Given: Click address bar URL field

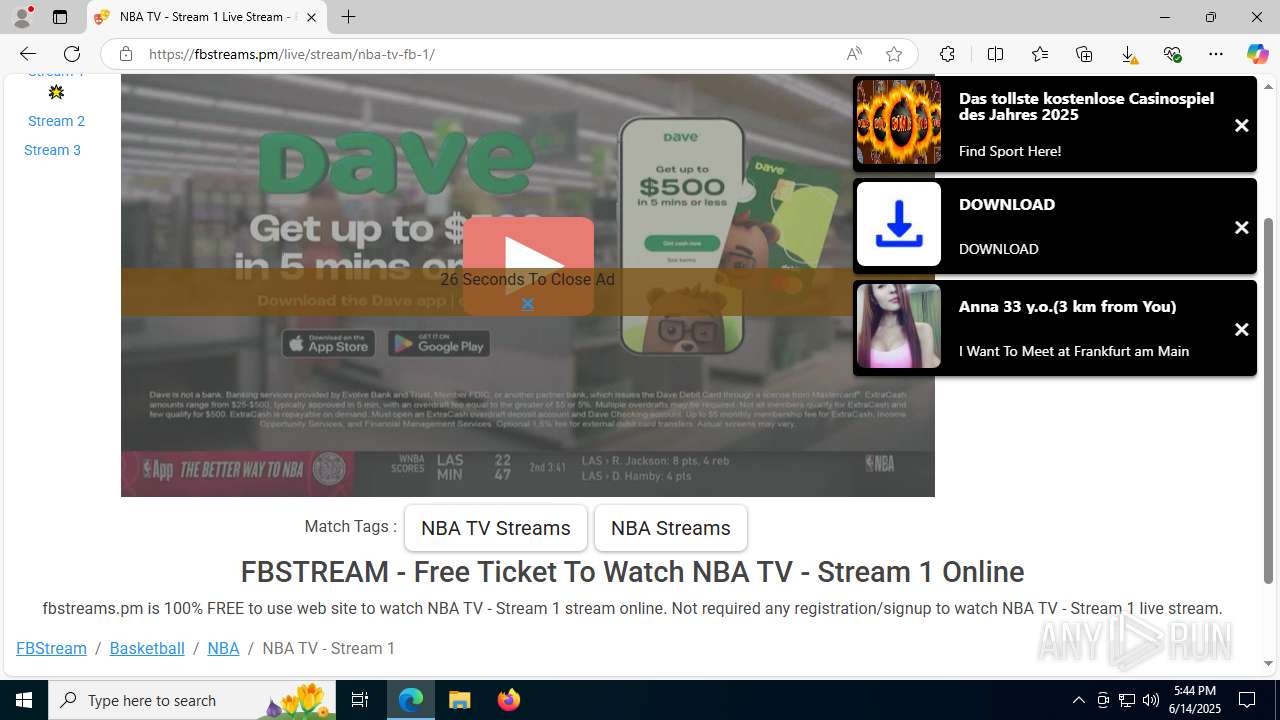Looking at the screenshot, I should 490,54.
